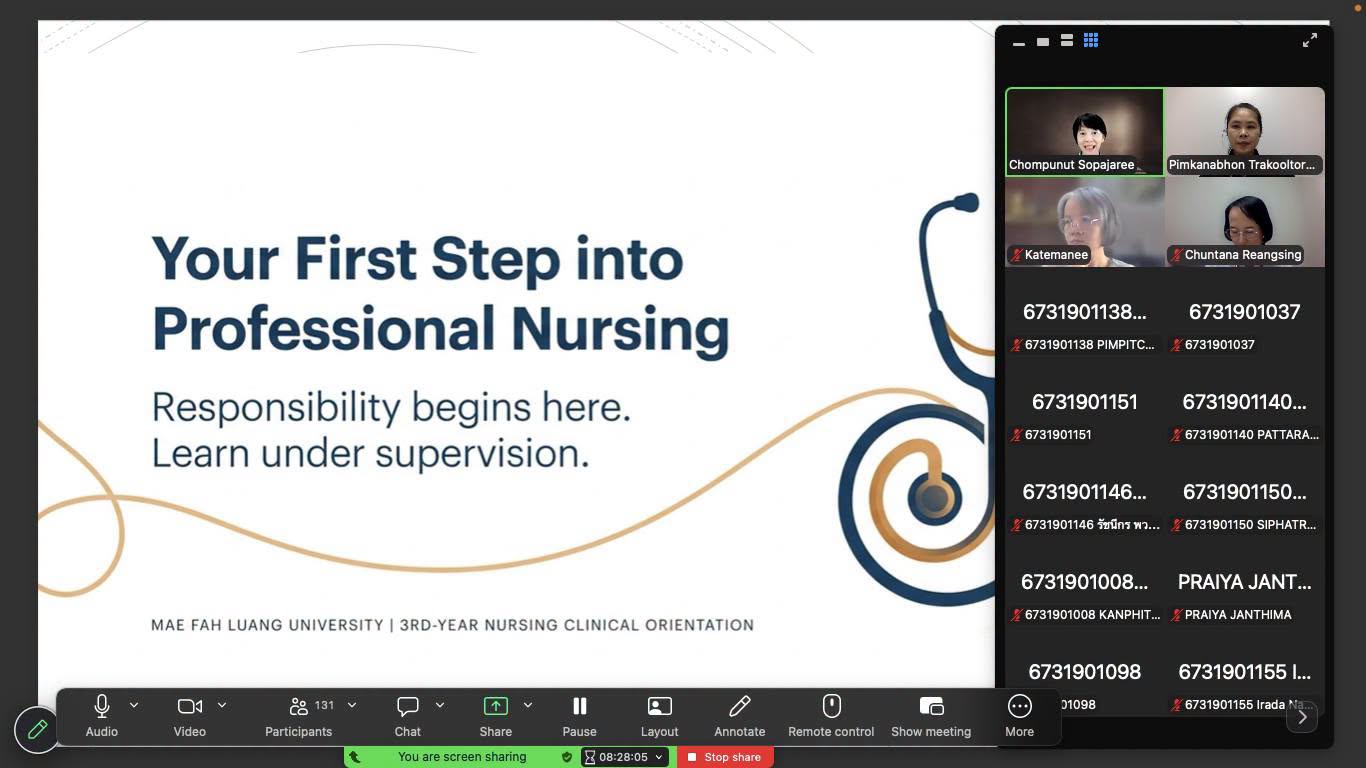The width and height of the screenshot is (1366, 768).
Task: Select Pimkanabhon Trakooltor's video tile
Action: (1245, 132)
